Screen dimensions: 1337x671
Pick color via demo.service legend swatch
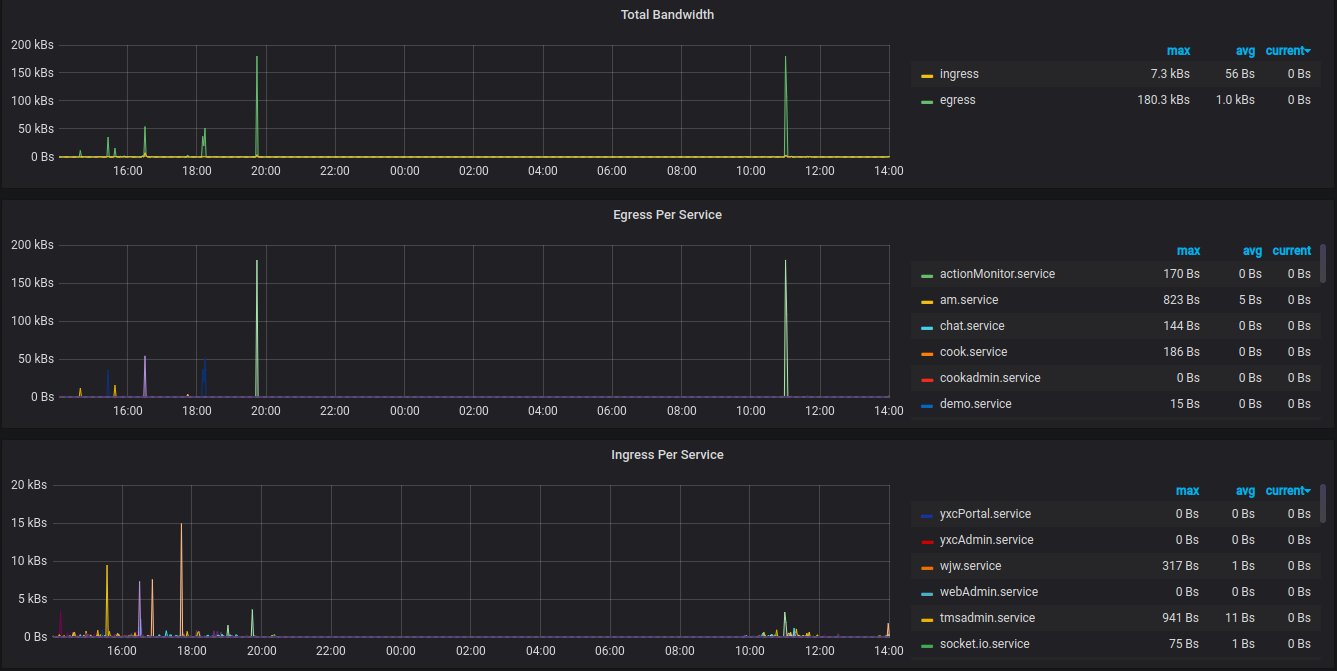coord(927,405)
